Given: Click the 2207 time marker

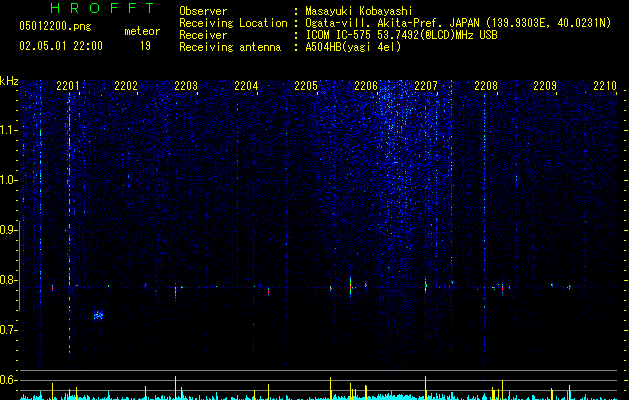Looking at the screenshot, I should (426, 85).
